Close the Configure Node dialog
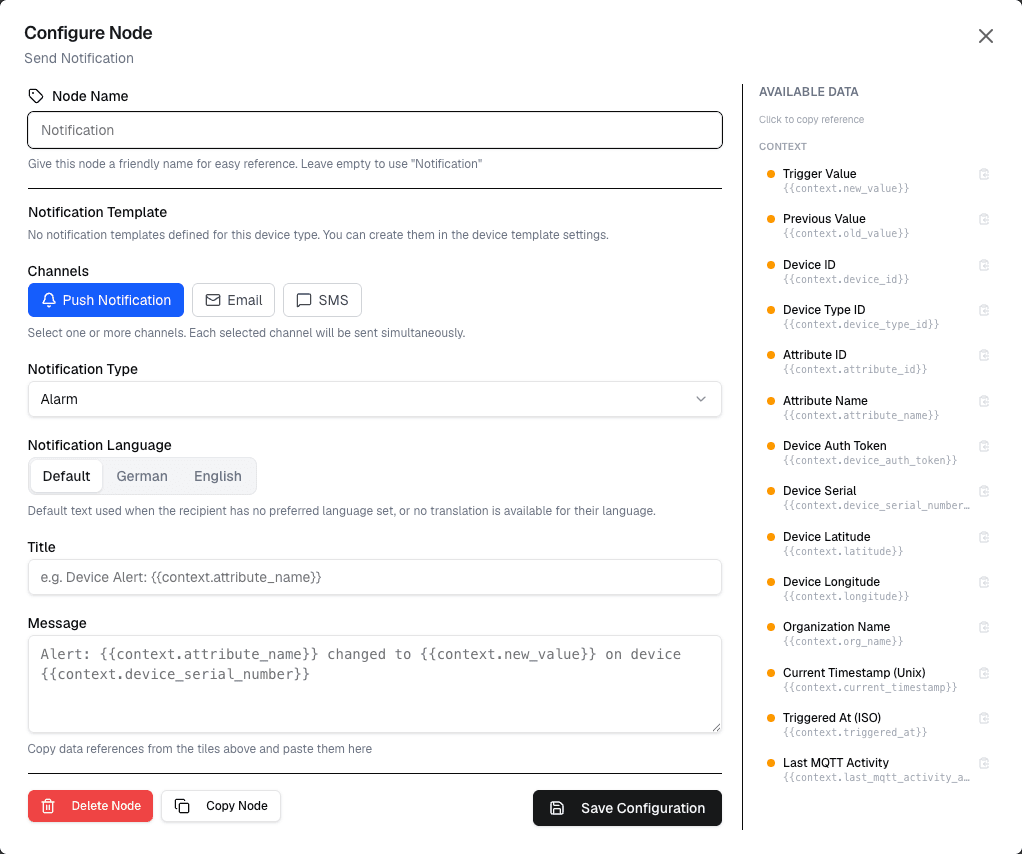The image size is (1022, 854). tap(986, 36)
